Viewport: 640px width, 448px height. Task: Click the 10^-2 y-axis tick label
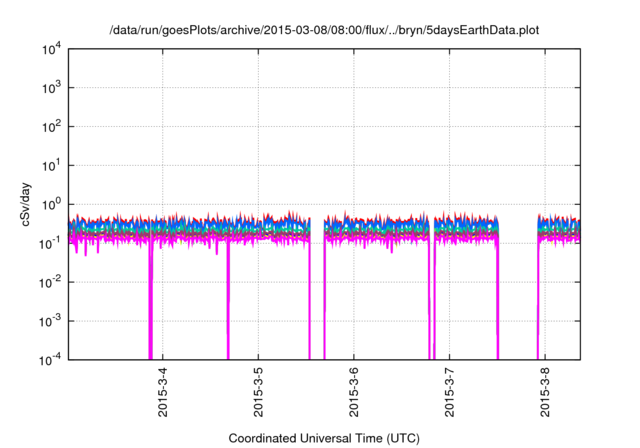click(x=50, y=282)
